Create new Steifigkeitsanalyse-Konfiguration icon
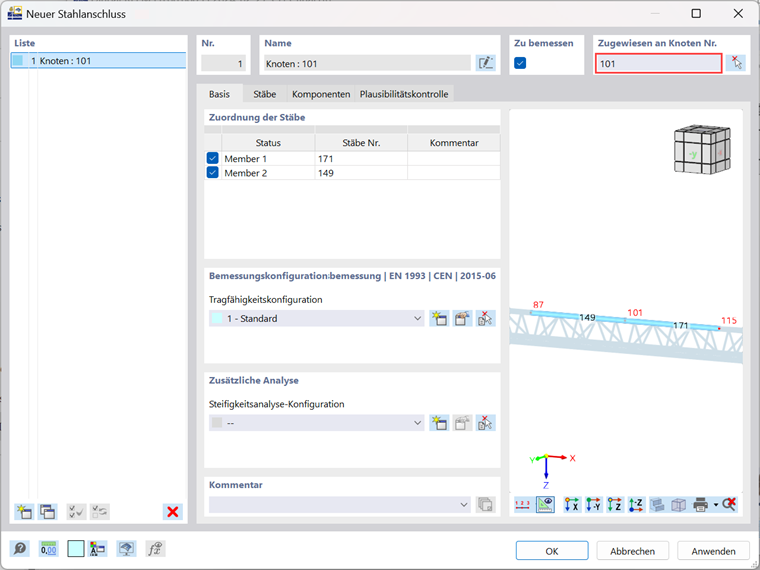 [x=439, y=423]
